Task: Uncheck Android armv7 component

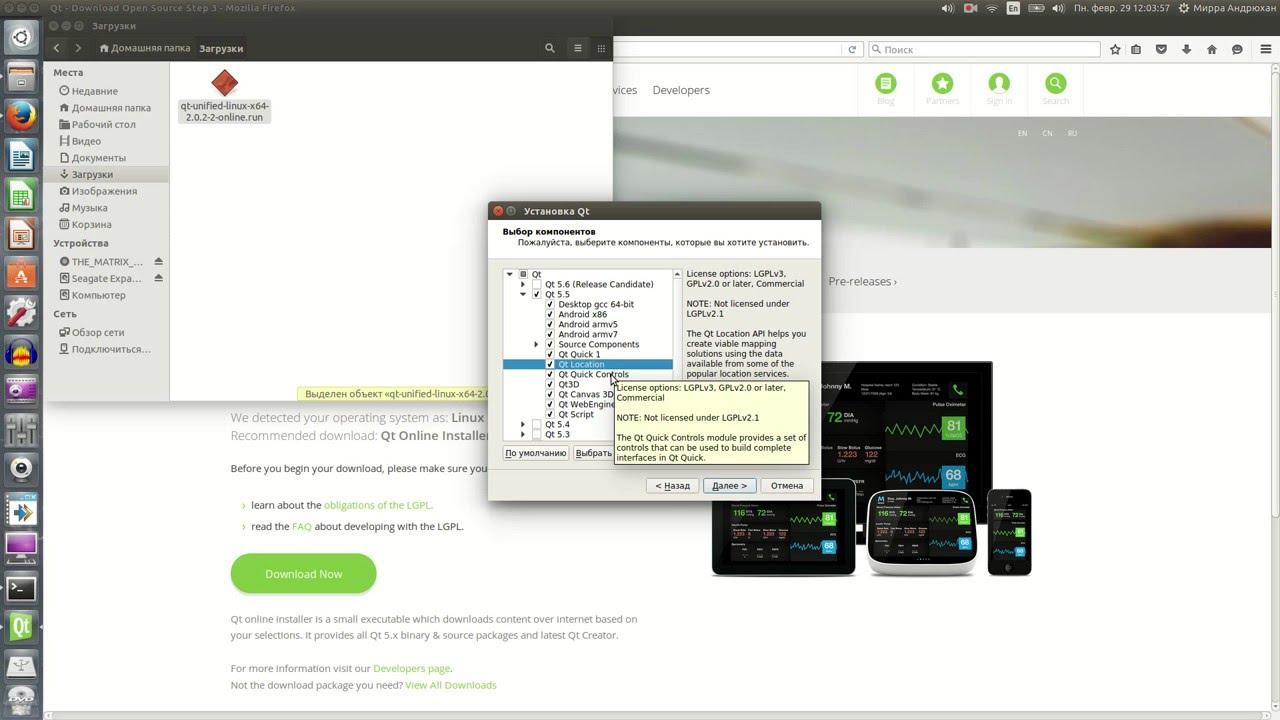Action: coord(550,334)
